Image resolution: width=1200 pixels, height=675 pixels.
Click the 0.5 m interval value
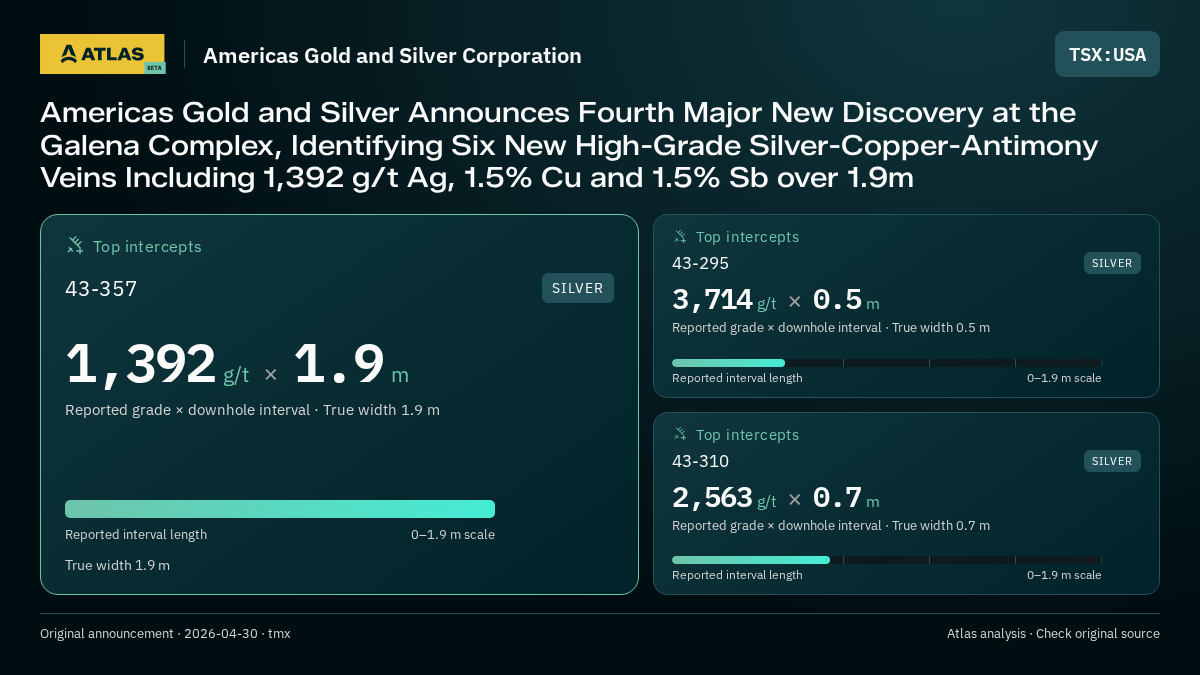[x=846, y=300]
